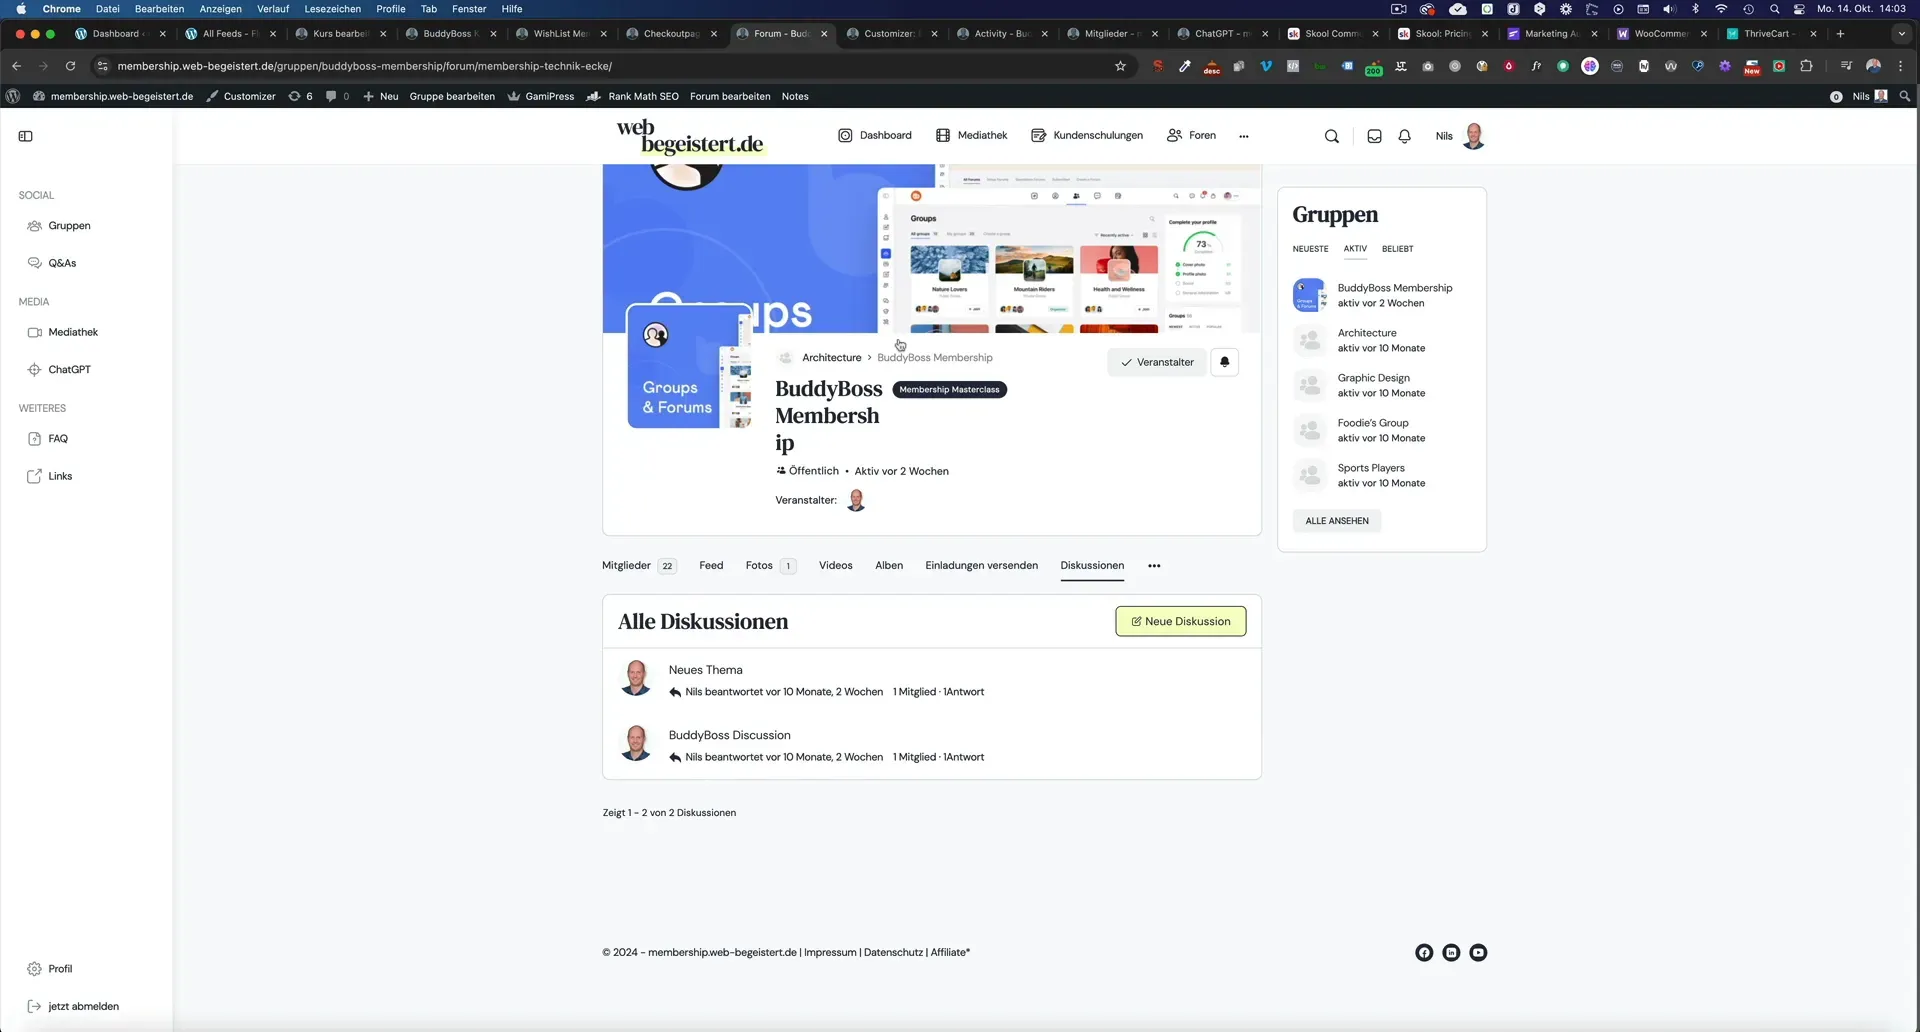1920x1032 pixels.
Task: Open the BuddyBoss Discussion topic
Action: (729, 735)
